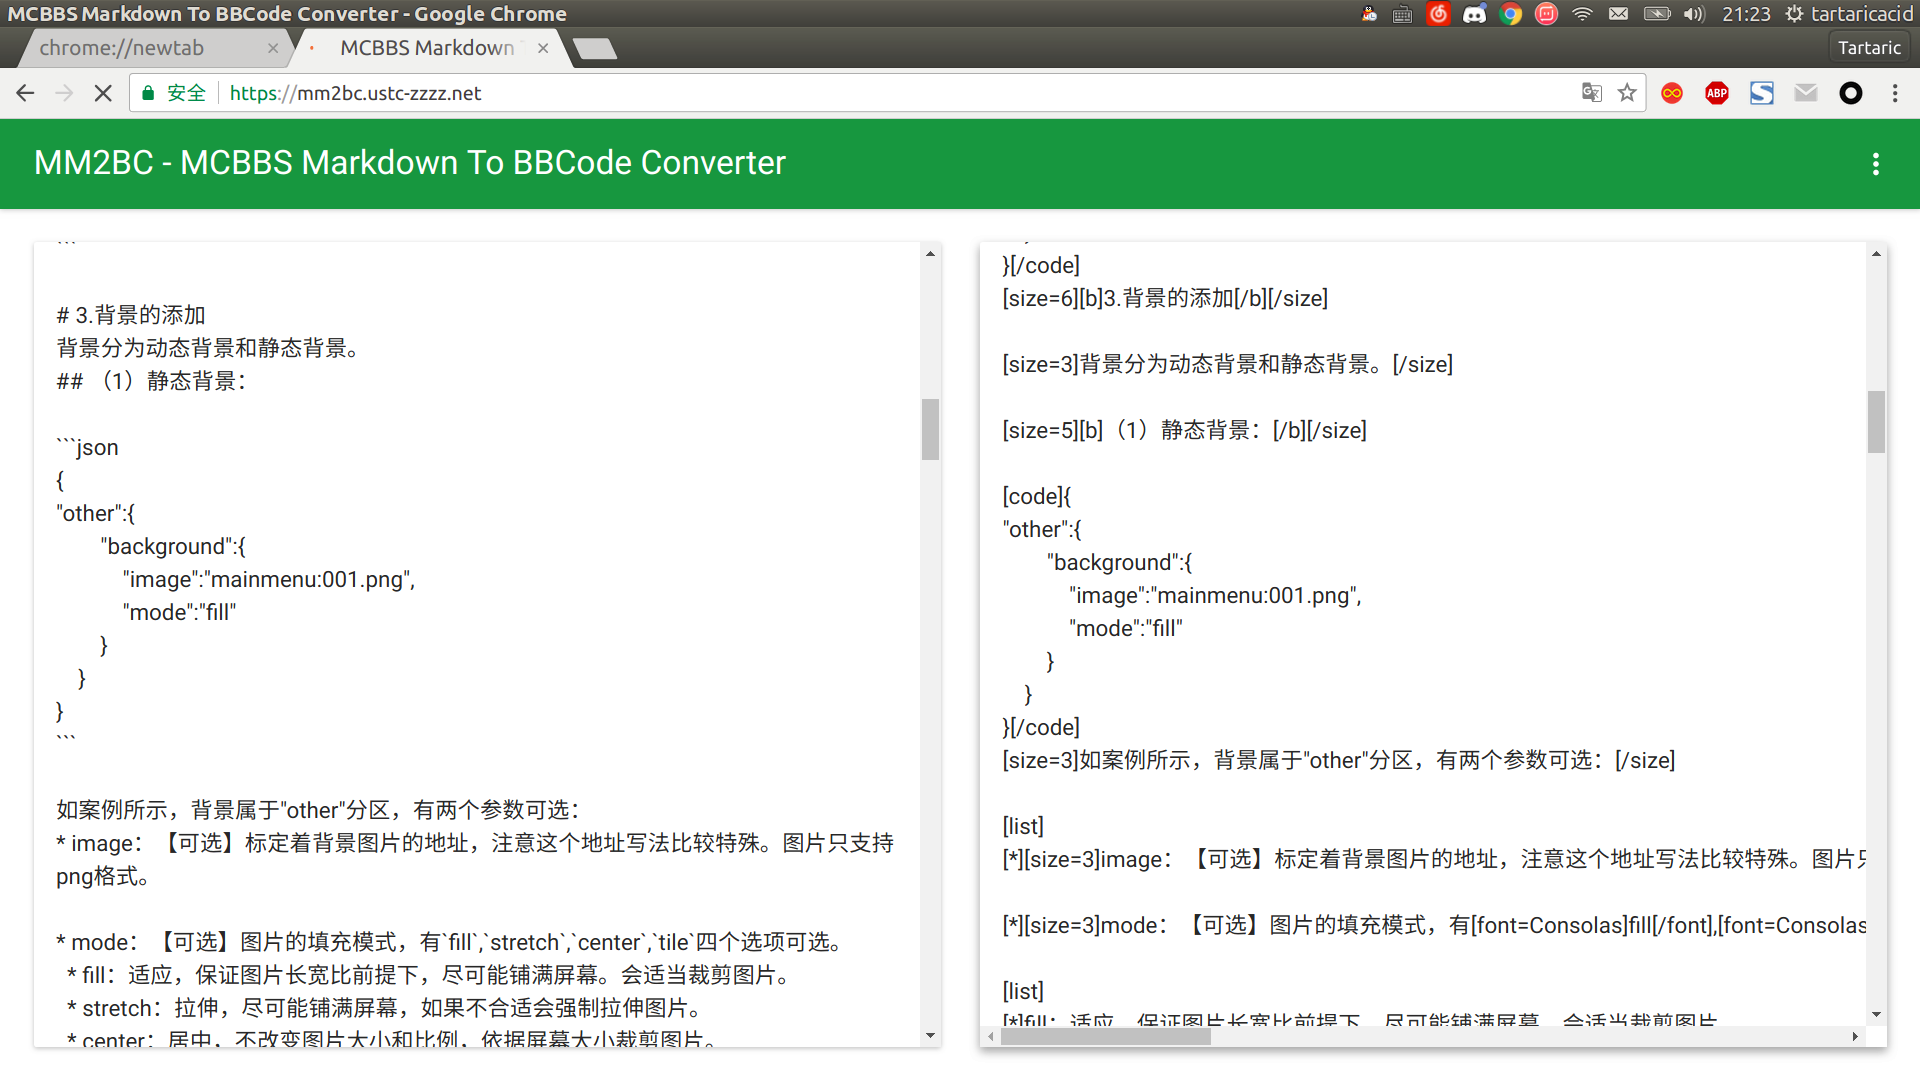Click the first '[list]' line in the BBCode output

click(x=1023, y=826)
